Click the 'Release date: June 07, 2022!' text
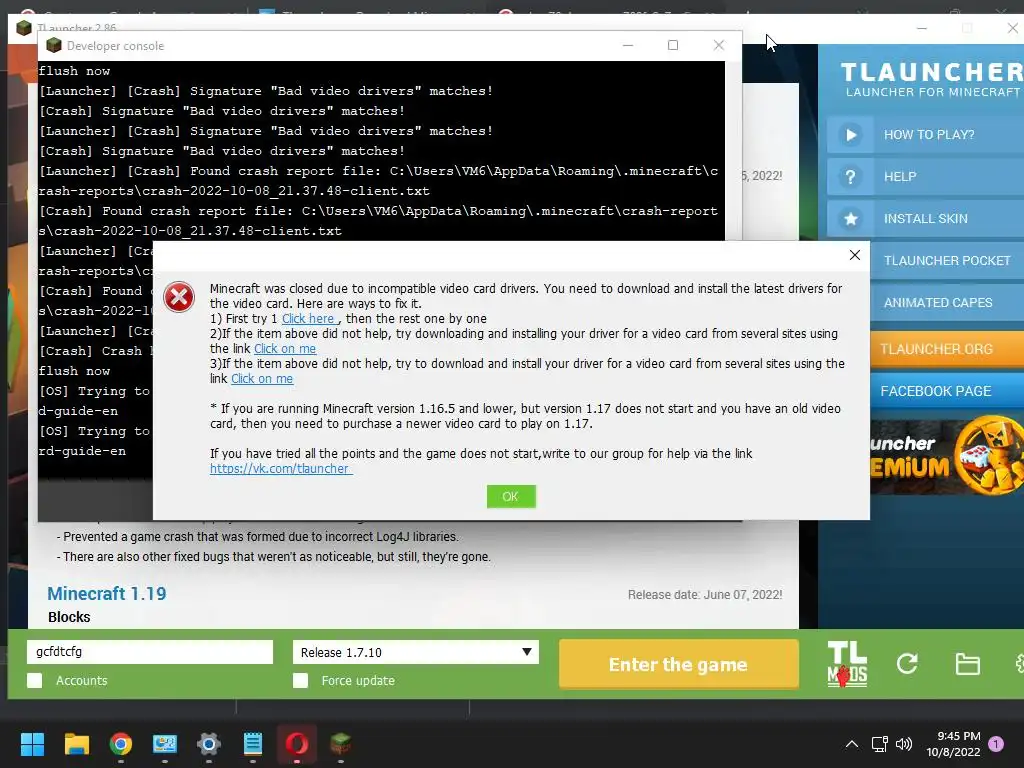1024x768 pixels. coord(705,595)
